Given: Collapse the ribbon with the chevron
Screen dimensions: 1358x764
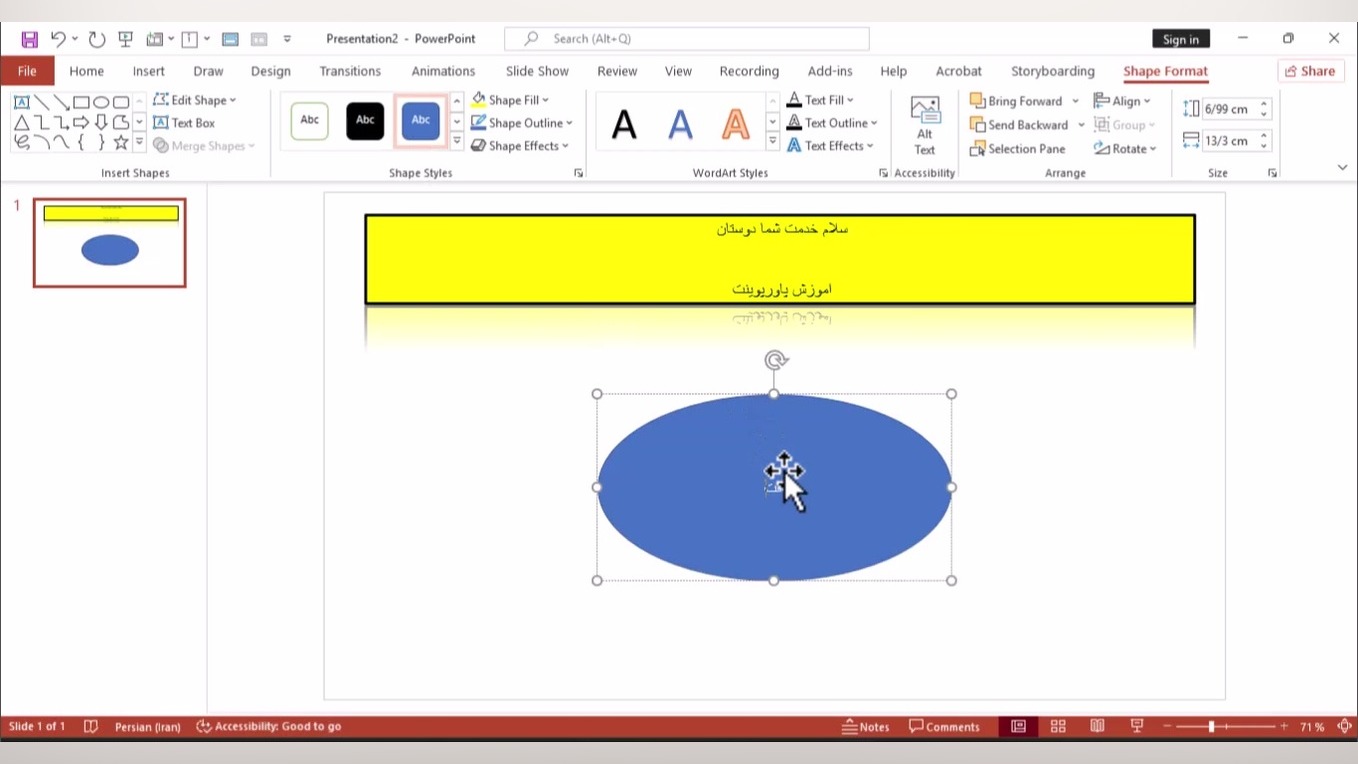Looking at the screenshot, I should coord(1342,168).
